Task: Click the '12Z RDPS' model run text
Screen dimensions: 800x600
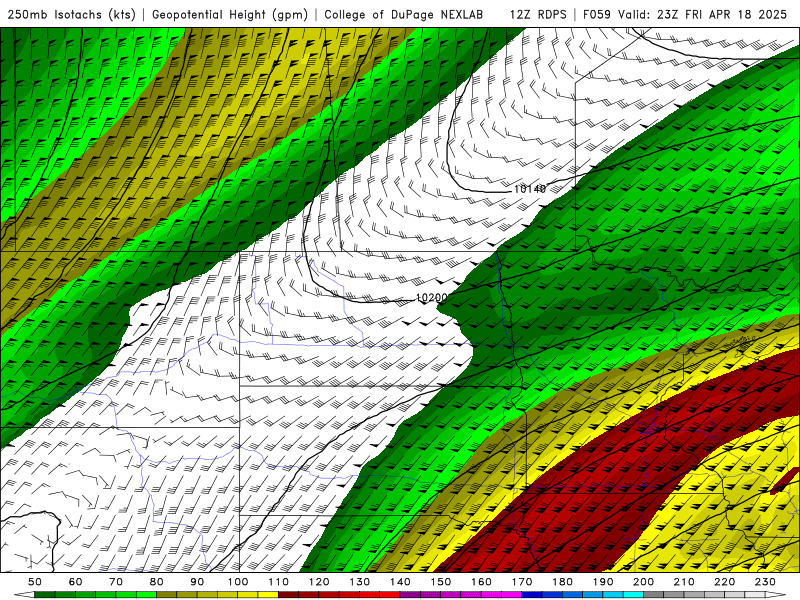Action: click(538, 14)
